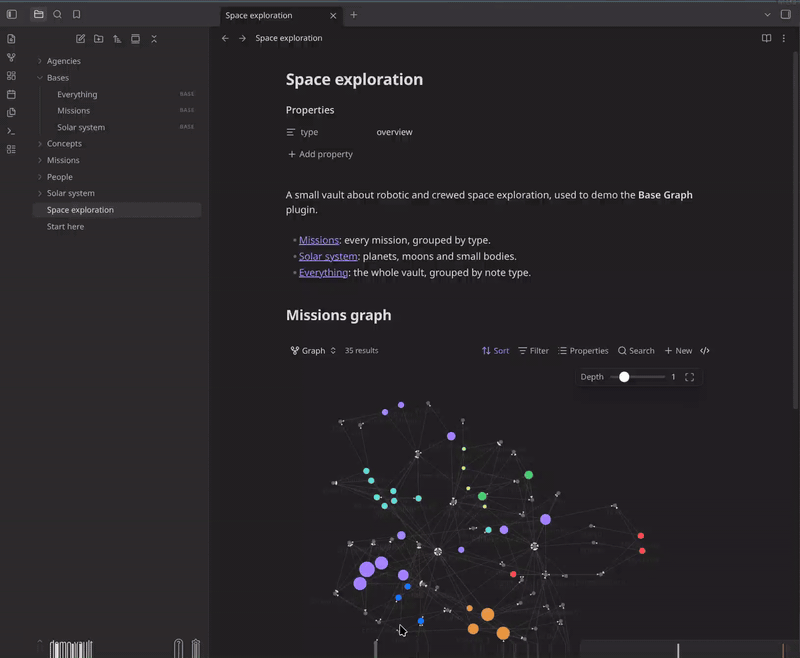Open command palette ribbon icon
Image resolution: width=800 pixels, height=658 pixels.
click(x=11, y=131)
